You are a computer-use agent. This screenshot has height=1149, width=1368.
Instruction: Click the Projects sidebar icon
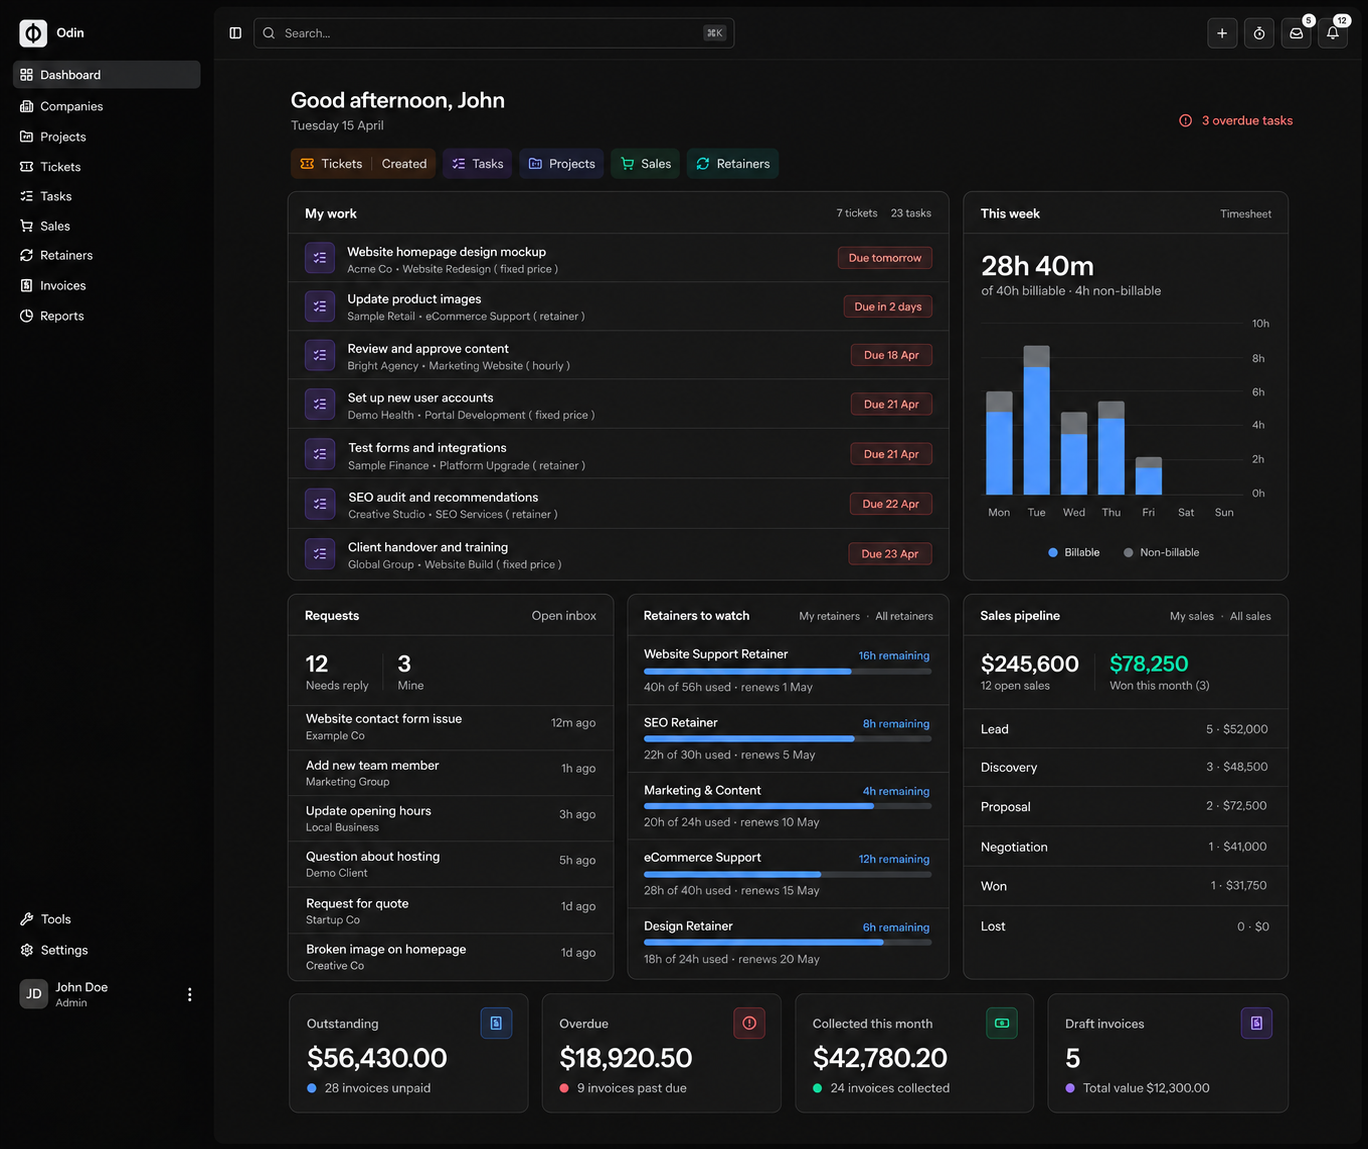pyautogui.click(x=27, y=136)
